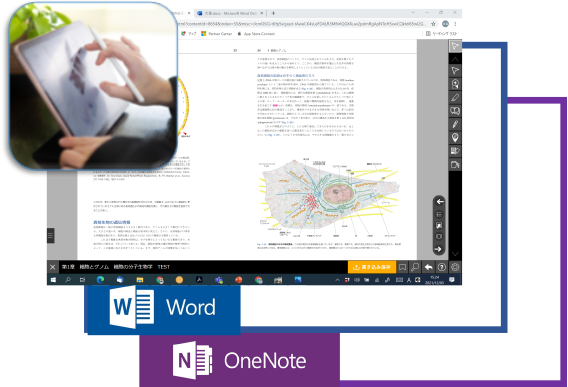Select the arrow pointer tool in side toolbar
The width and height of the screenshot is (568, 387).
pyautogui.click(x=455, y=71)
